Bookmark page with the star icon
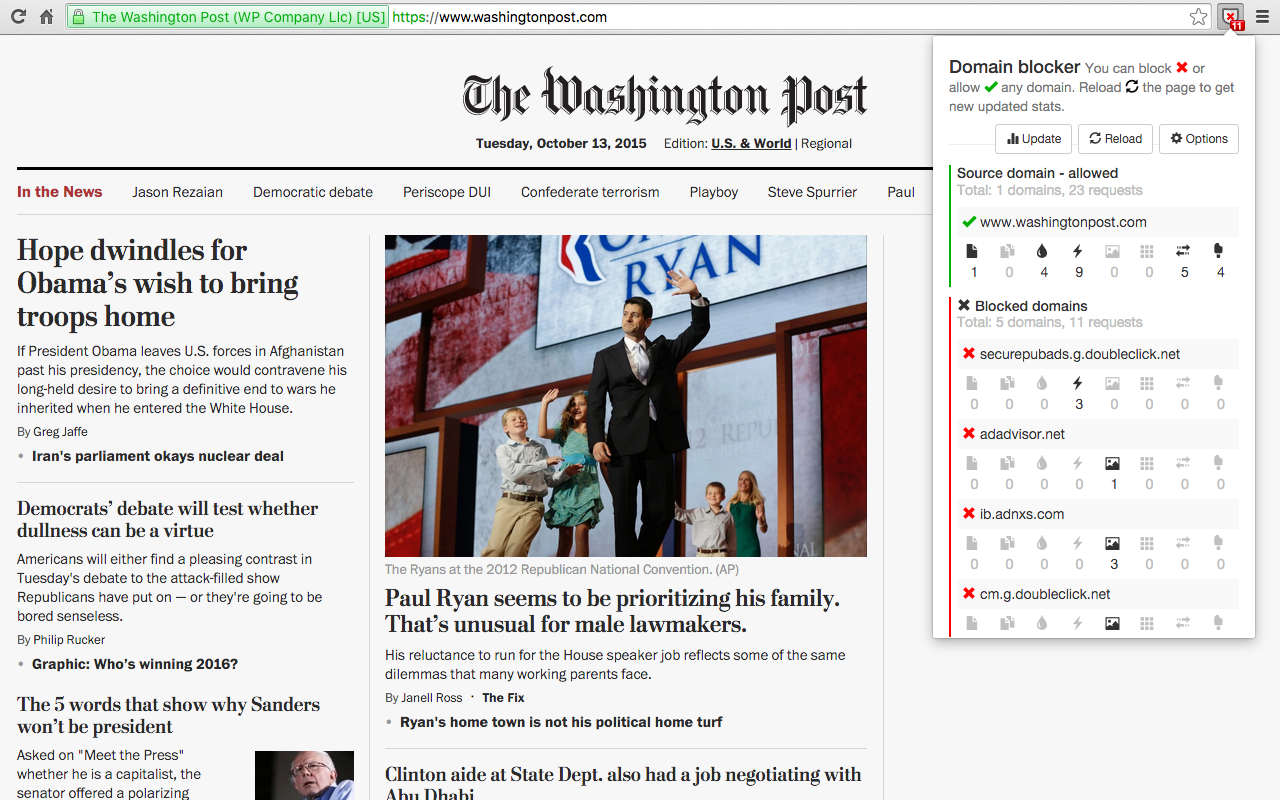The image size is (1280, 800). click(x=1198, y=17)
